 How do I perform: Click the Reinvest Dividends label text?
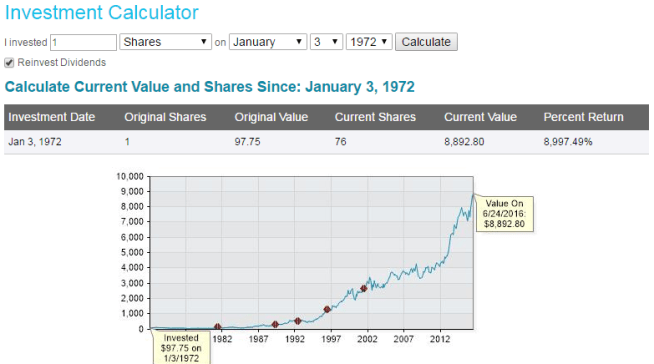click(x=62, y=63)
